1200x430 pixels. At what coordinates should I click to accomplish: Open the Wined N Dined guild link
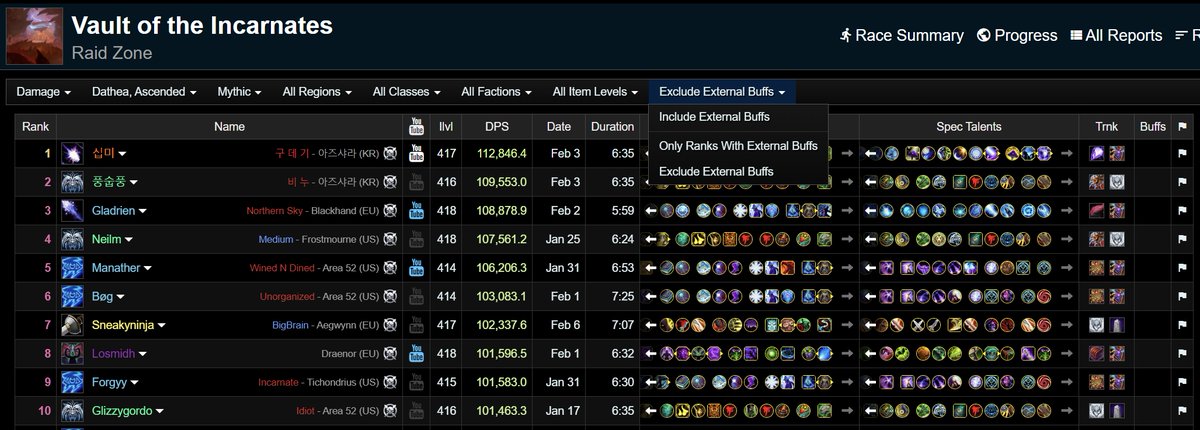click(x=281, y=268)
